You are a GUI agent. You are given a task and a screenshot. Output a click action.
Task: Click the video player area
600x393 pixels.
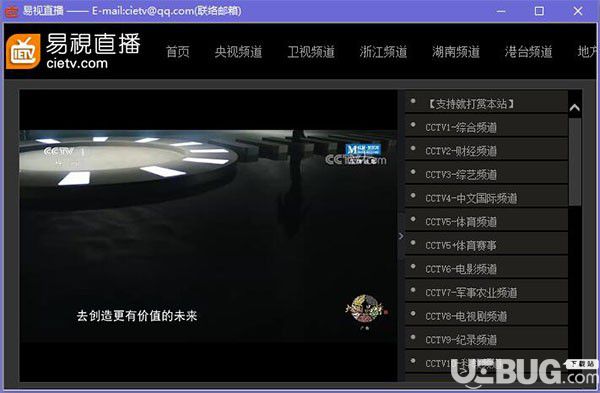(209, 235)
